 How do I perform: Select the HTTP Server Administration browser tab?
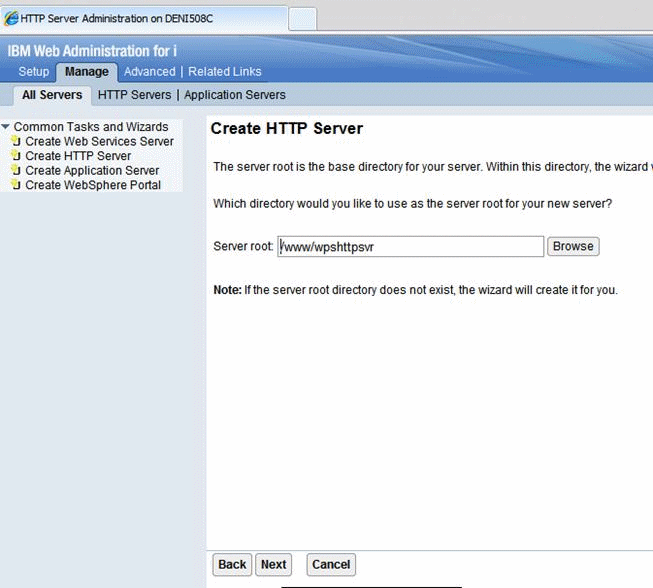click(144, 18)
